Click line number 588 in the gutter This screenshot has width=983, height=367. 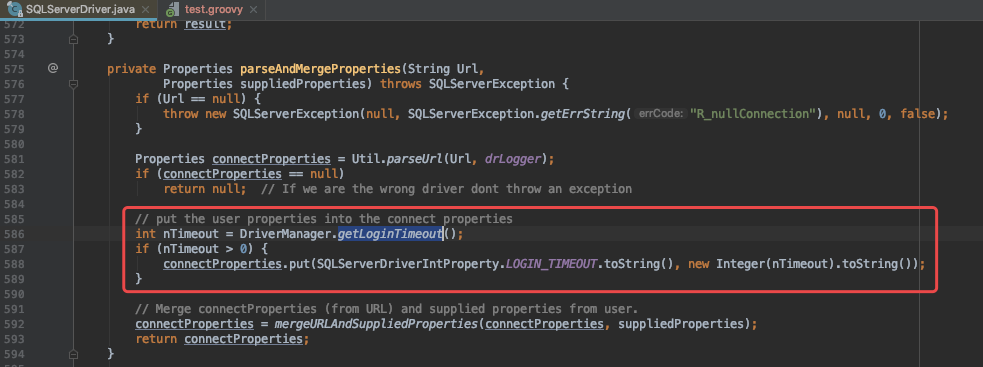click(x=13, y=264)
